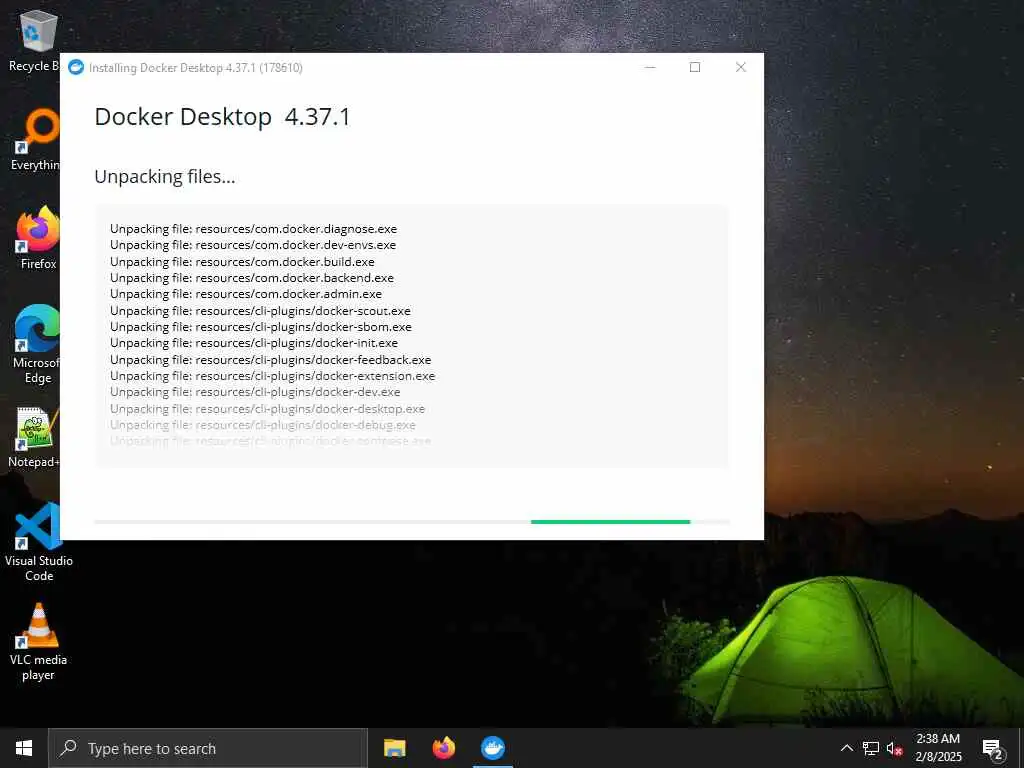Click the docker-extension.exe log line
1024x768 pixels.
point(272,376)
